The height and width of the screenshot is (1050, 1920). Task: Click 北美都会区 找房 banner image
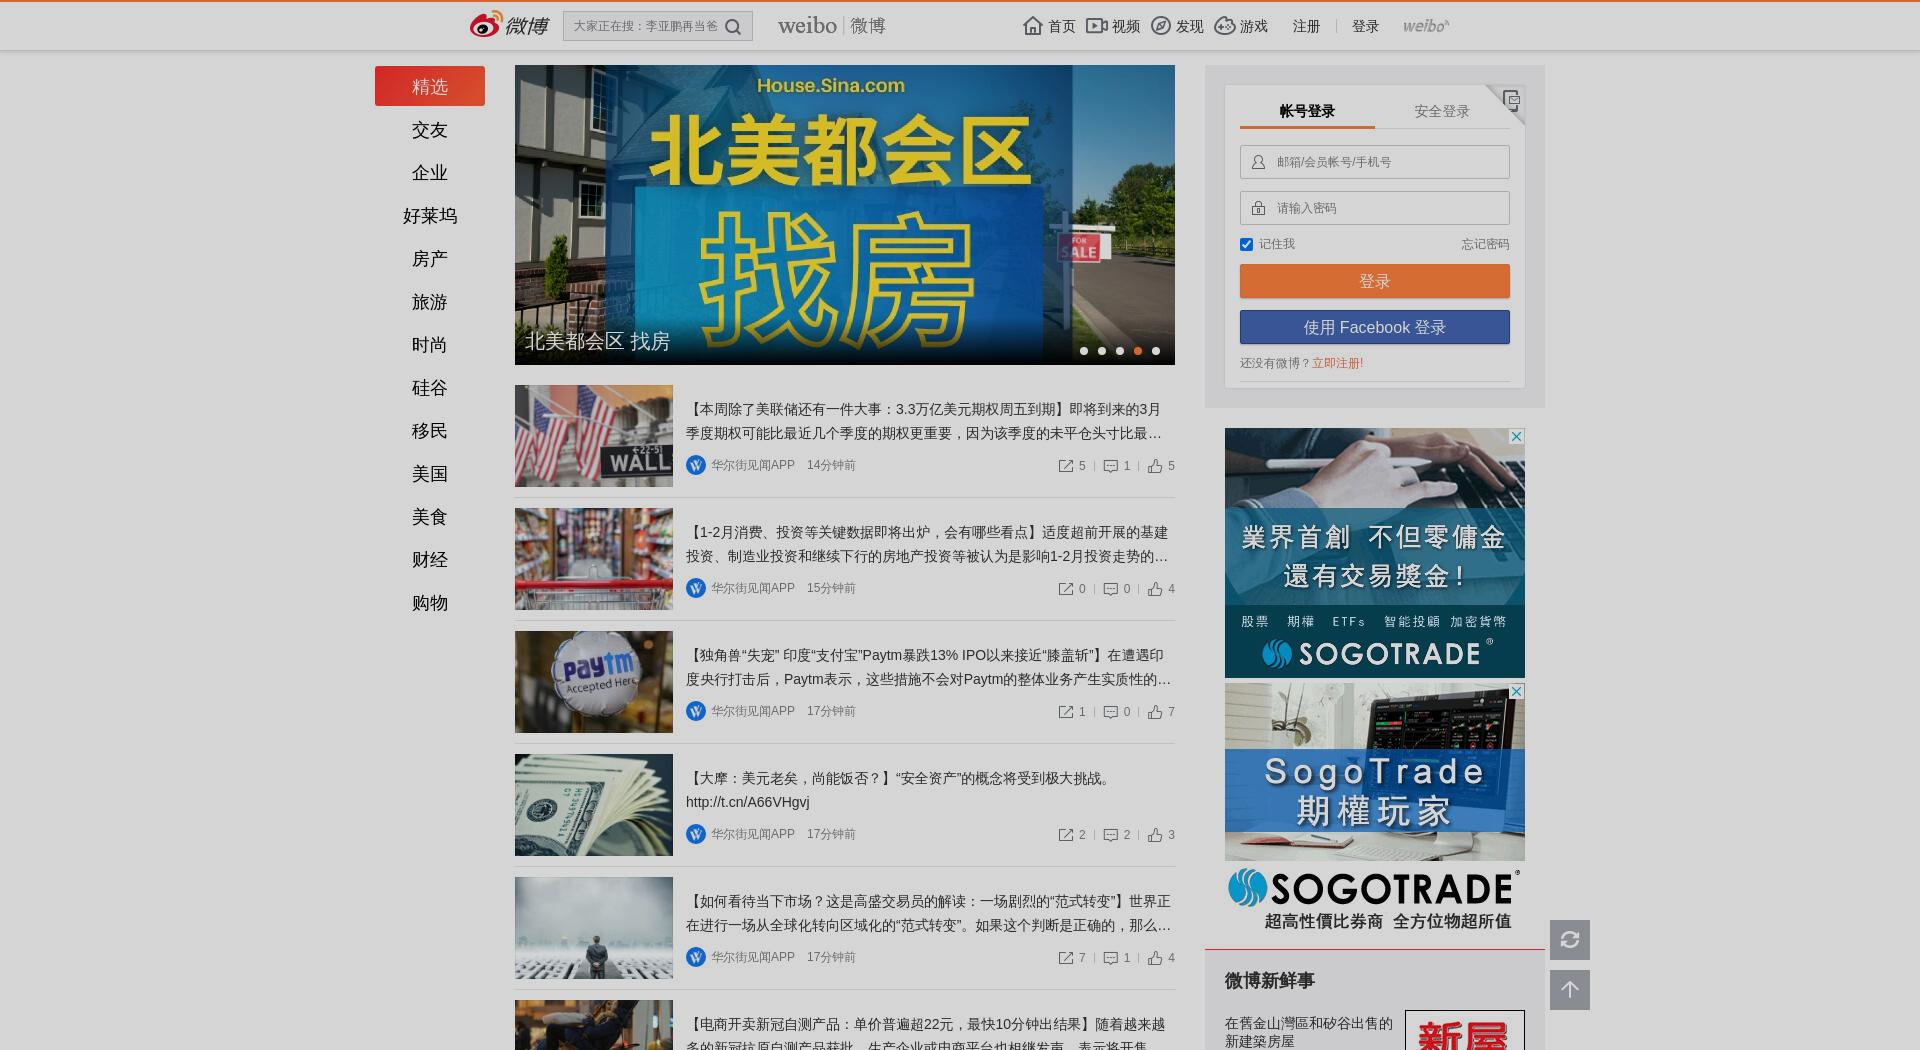pyautogui.click(x=845, y=215)
